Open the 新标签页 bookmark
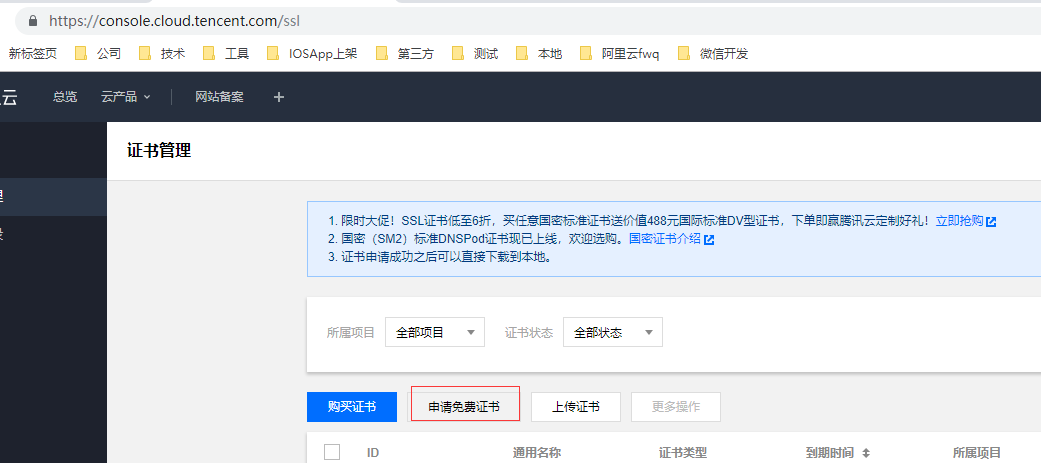1041x463 pixels. point(33,54)
